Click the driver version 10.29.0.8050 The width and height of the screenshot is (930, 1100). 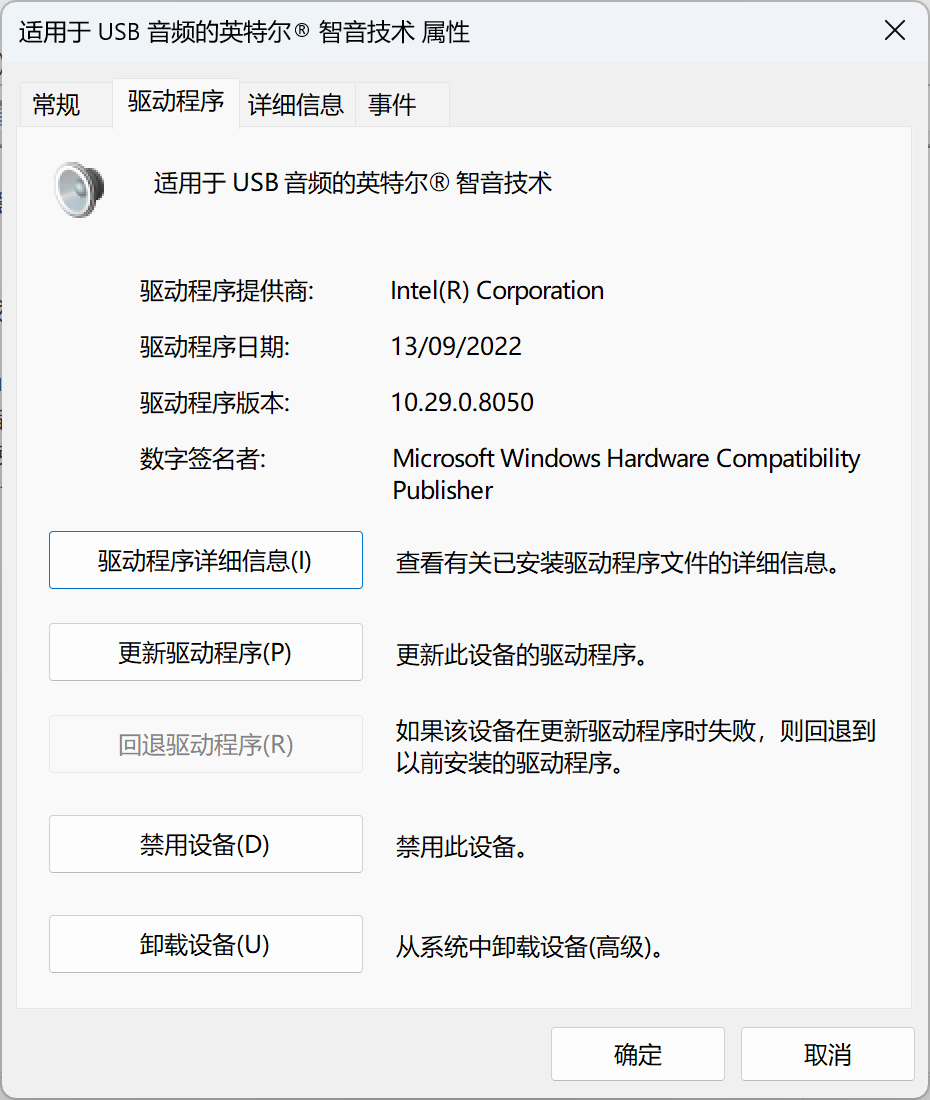pyautogui.click(x=462, y=403)
